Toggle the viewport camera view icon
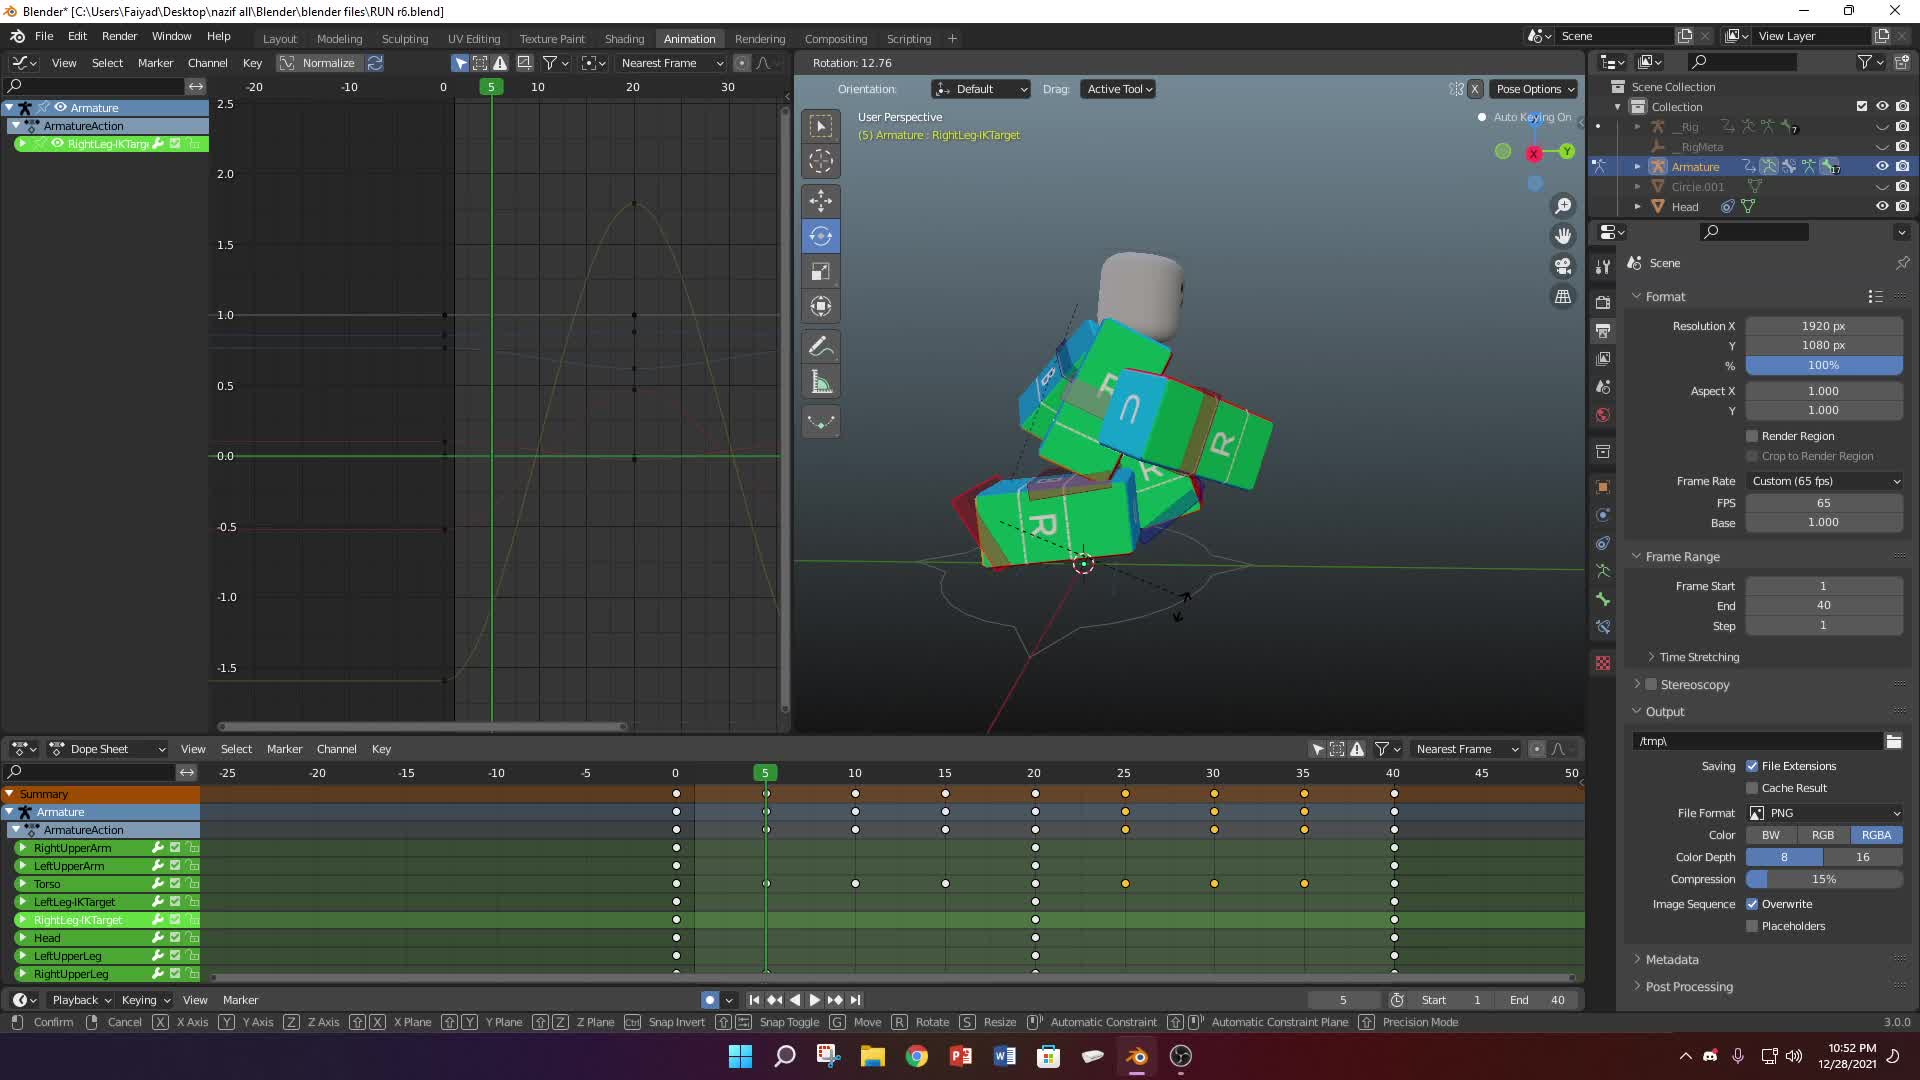Screen dimensions: 1920x1080 pos(1562,265)
